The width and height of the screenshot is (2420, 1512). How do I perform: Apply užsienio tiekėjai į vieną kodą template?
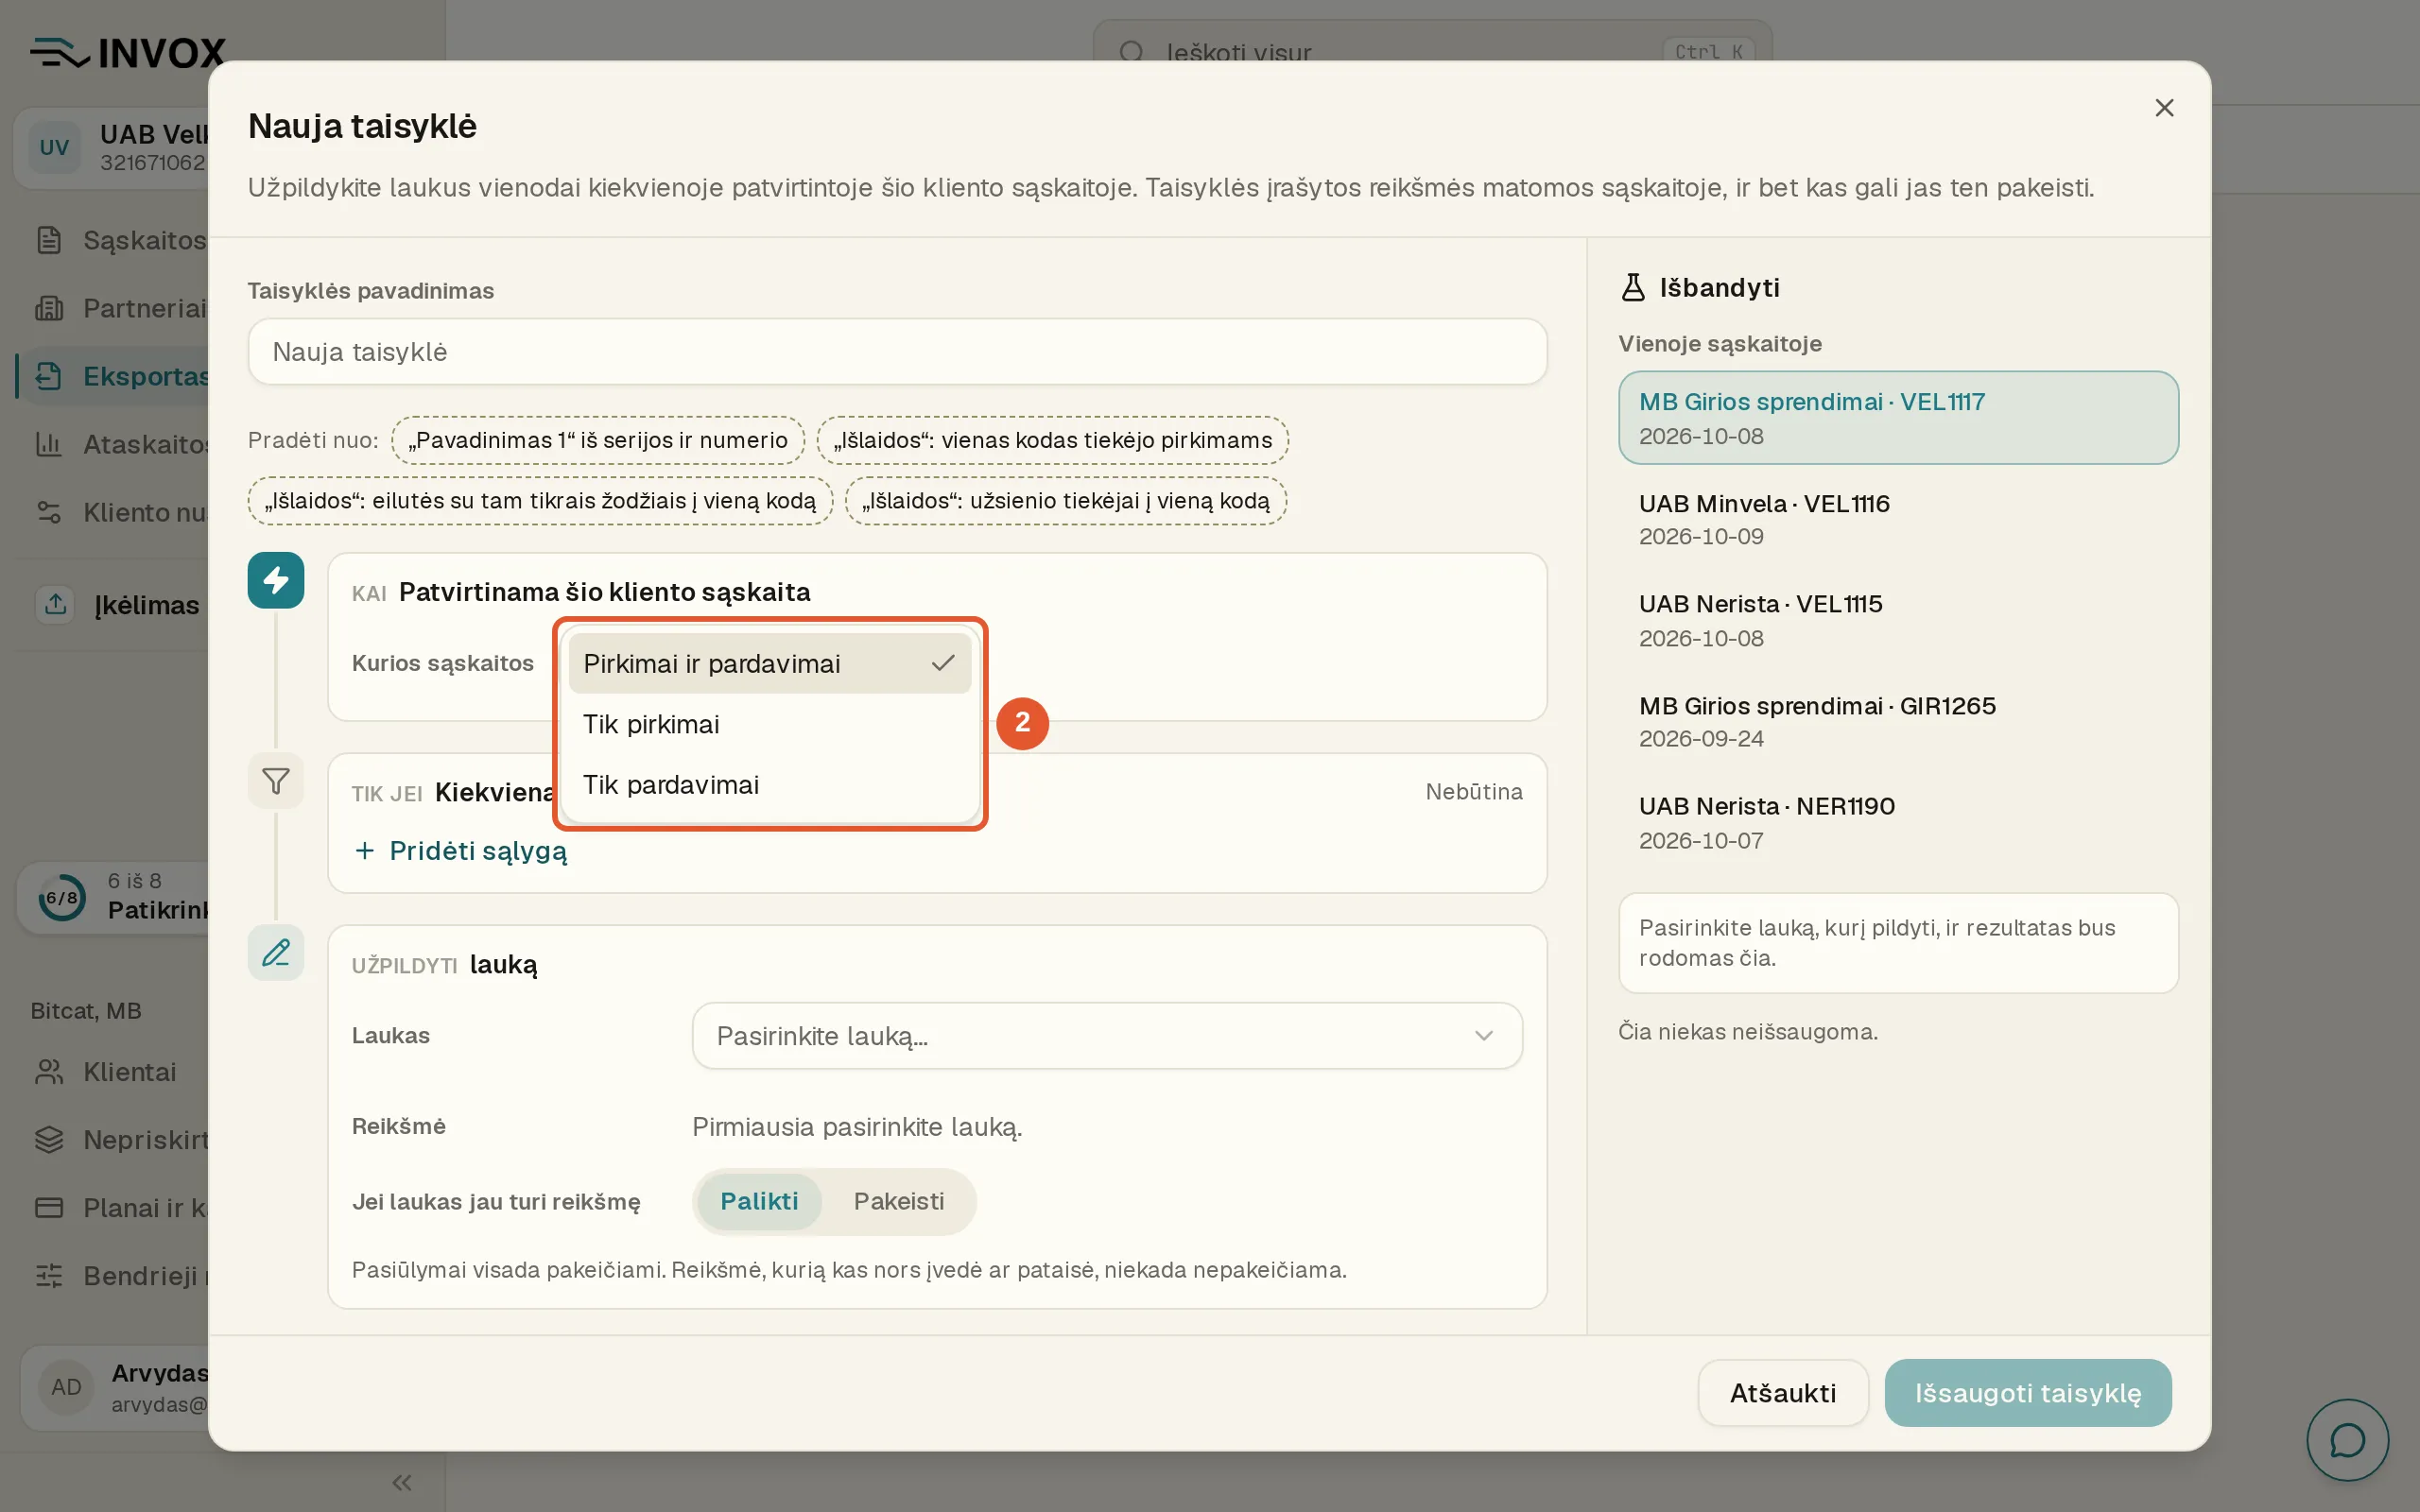pos(1065,501)
